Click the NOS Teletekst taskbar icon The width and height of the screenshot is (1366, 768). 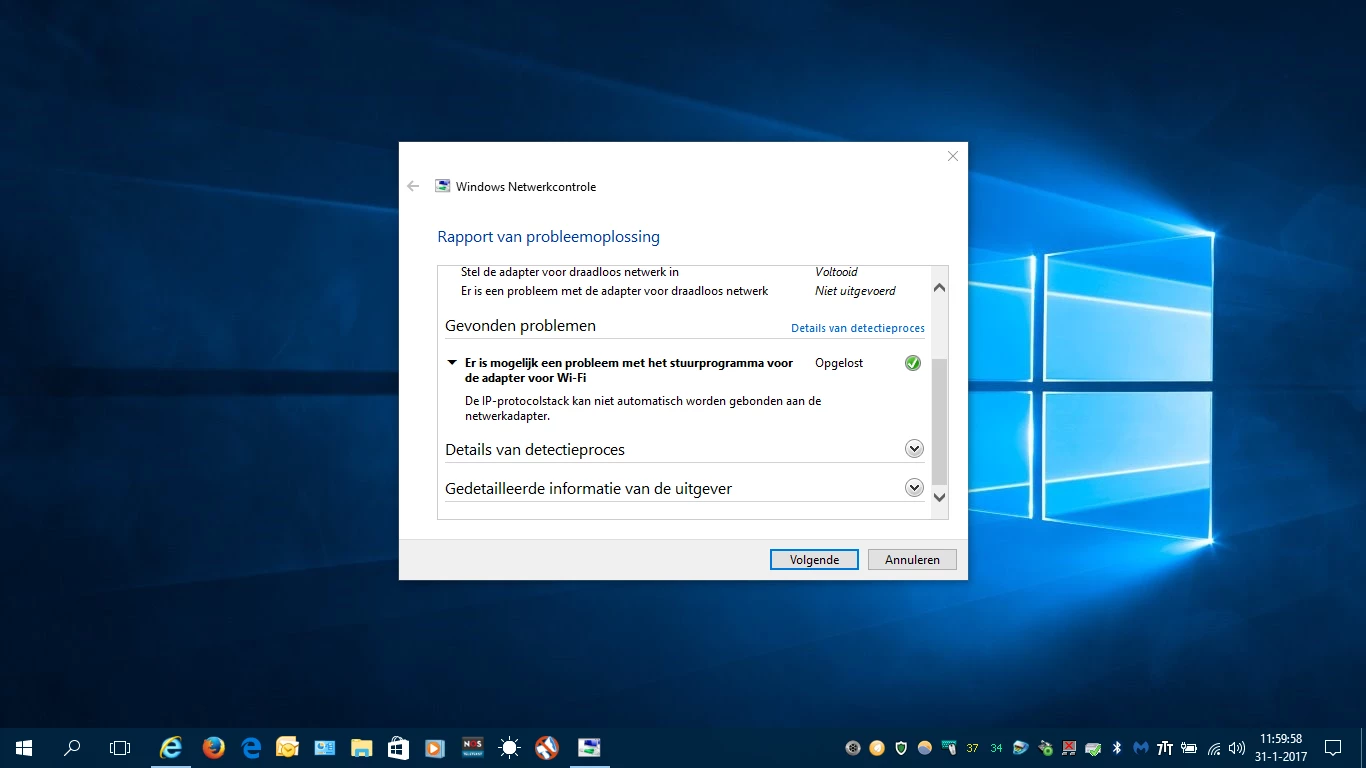472,747
